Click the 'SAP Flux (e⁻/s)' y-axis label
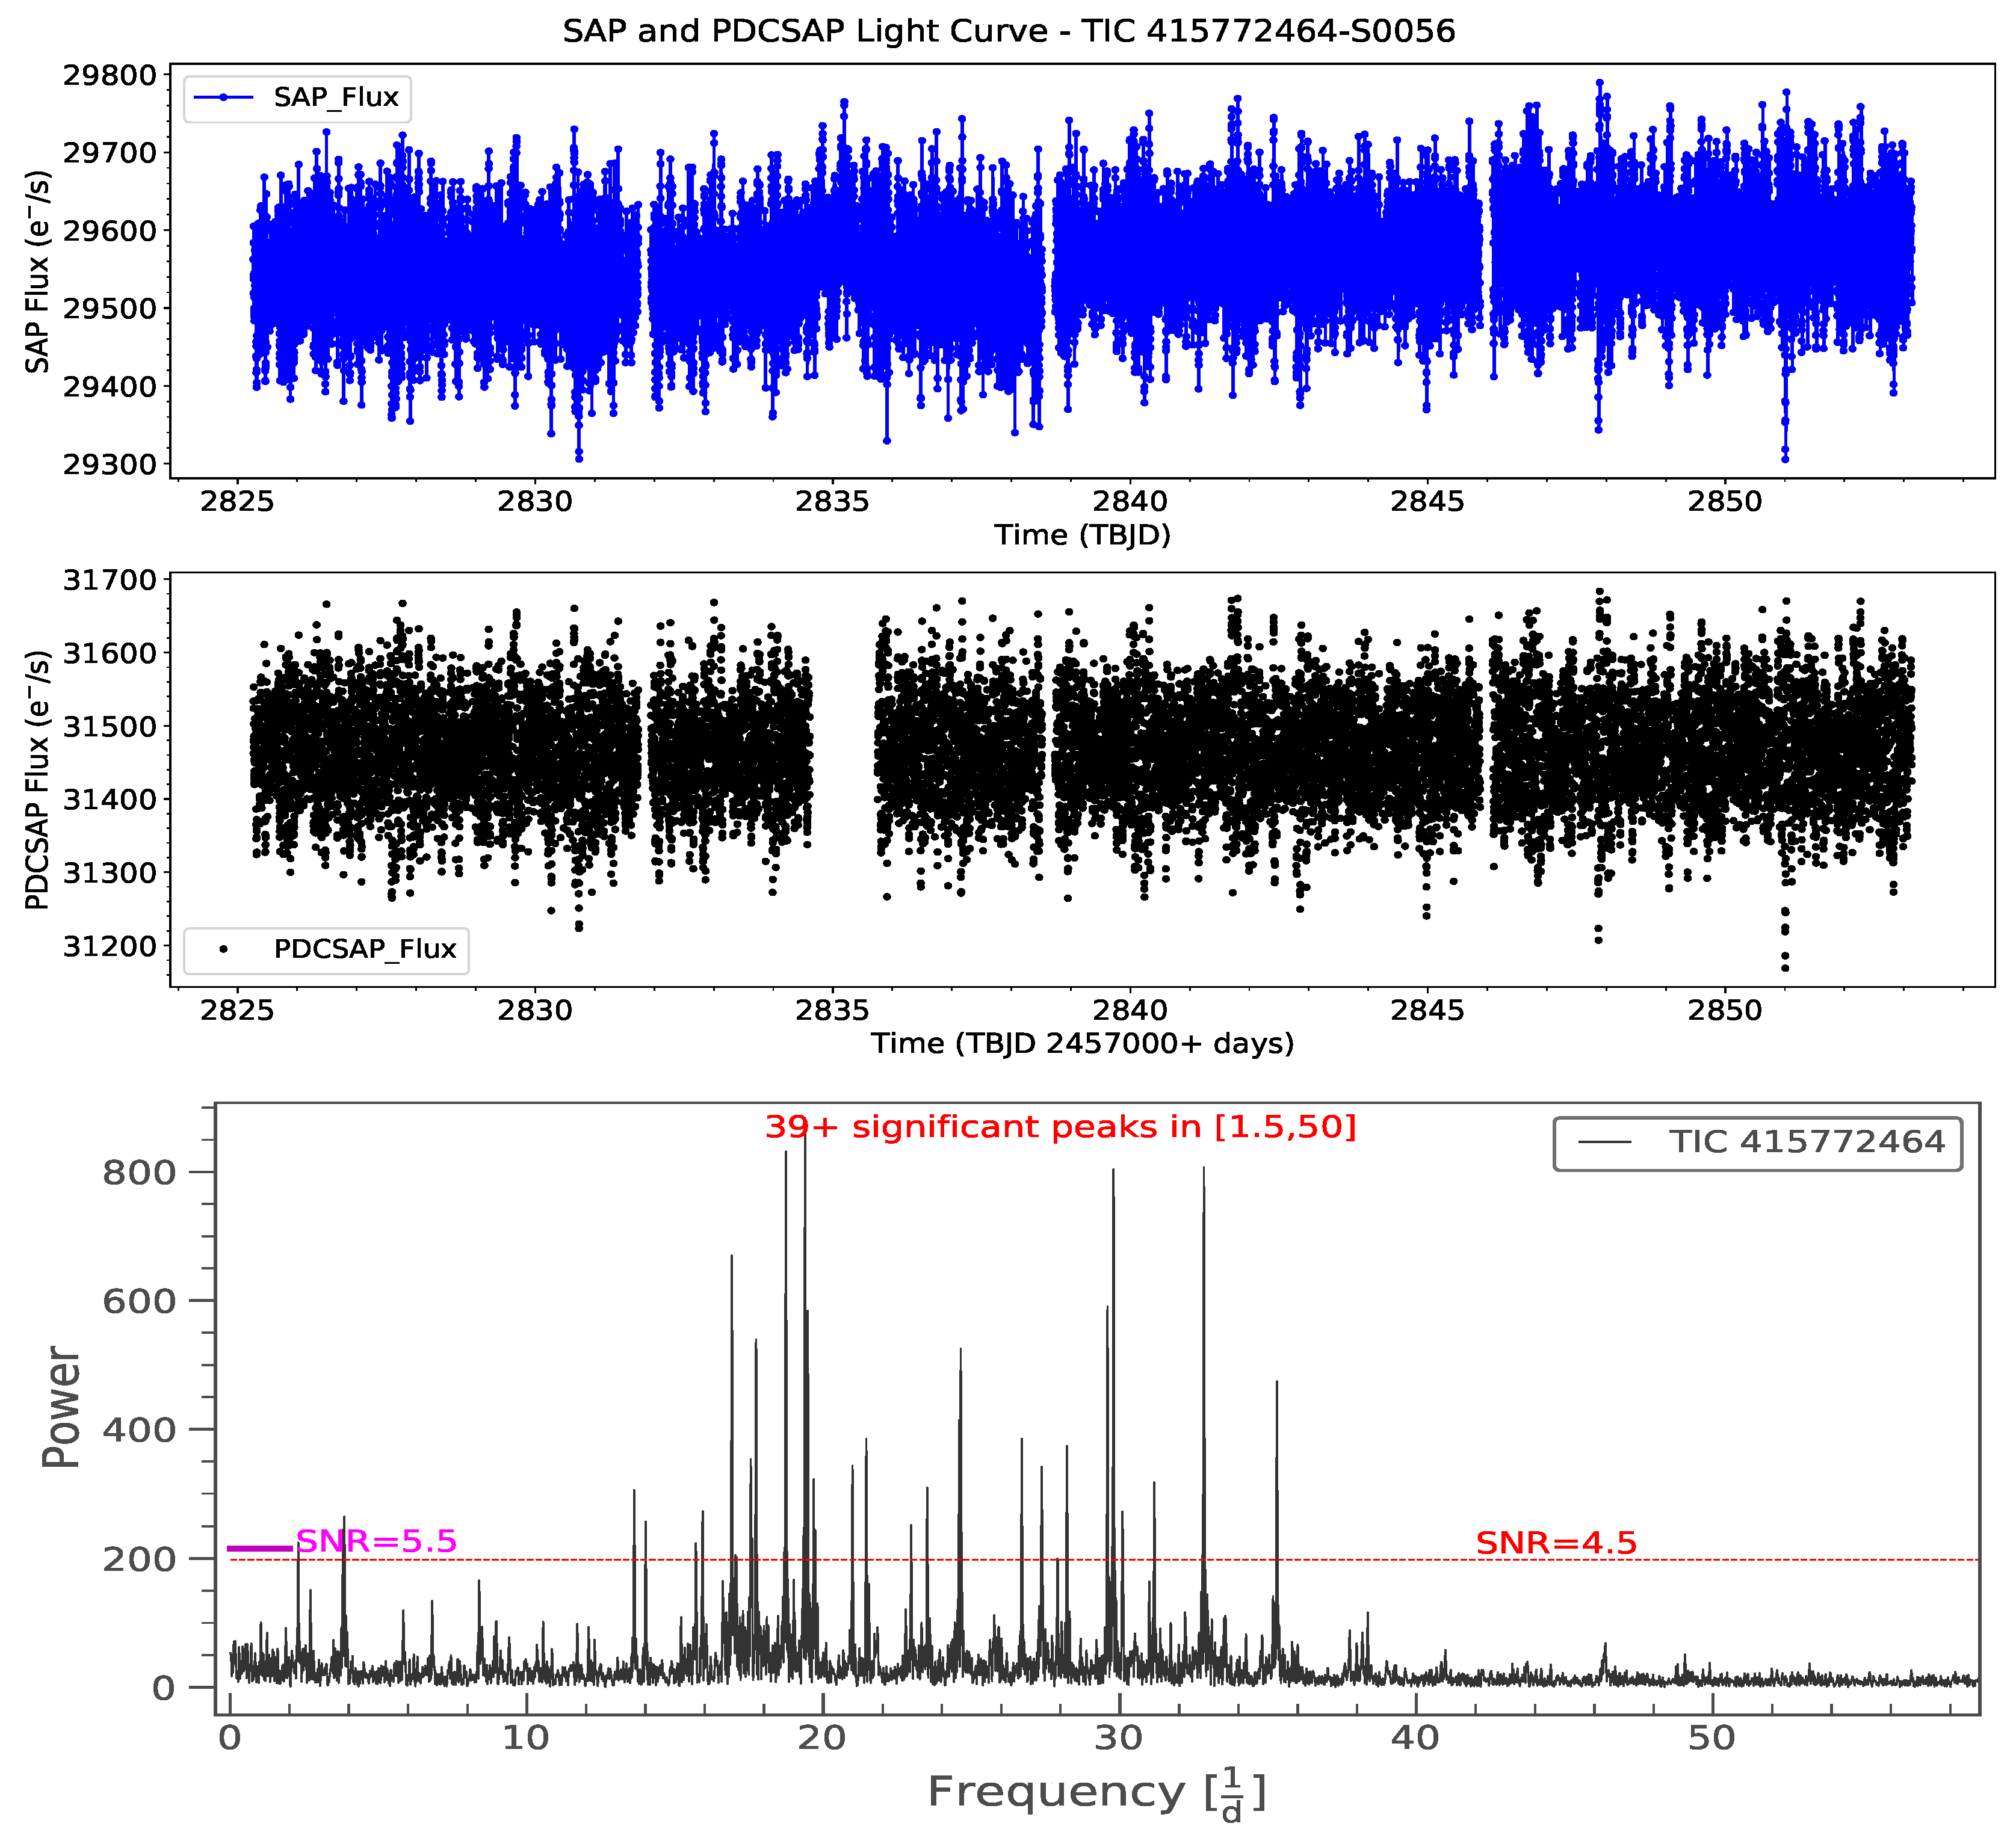This screenshot has width=2016, height=1835. coord(37,272)
